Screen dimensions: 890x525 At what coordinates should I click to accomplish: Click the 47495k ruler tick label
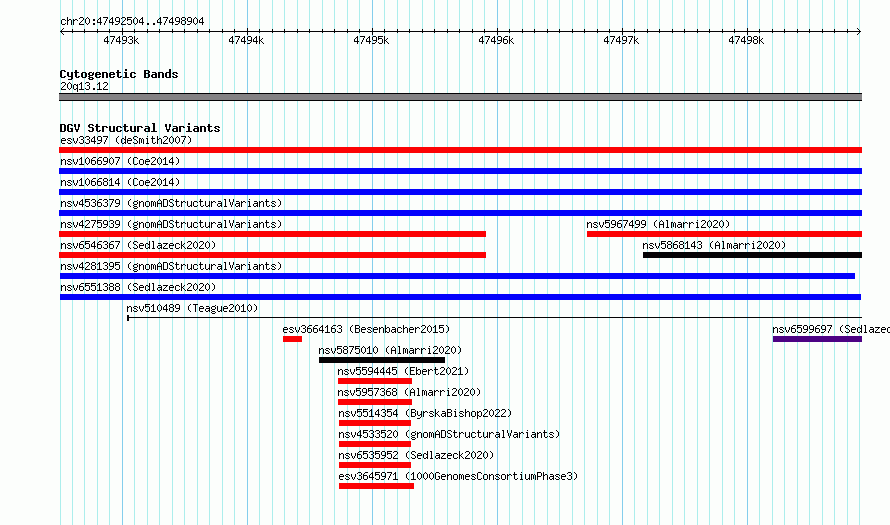click(x=371, y=40)
